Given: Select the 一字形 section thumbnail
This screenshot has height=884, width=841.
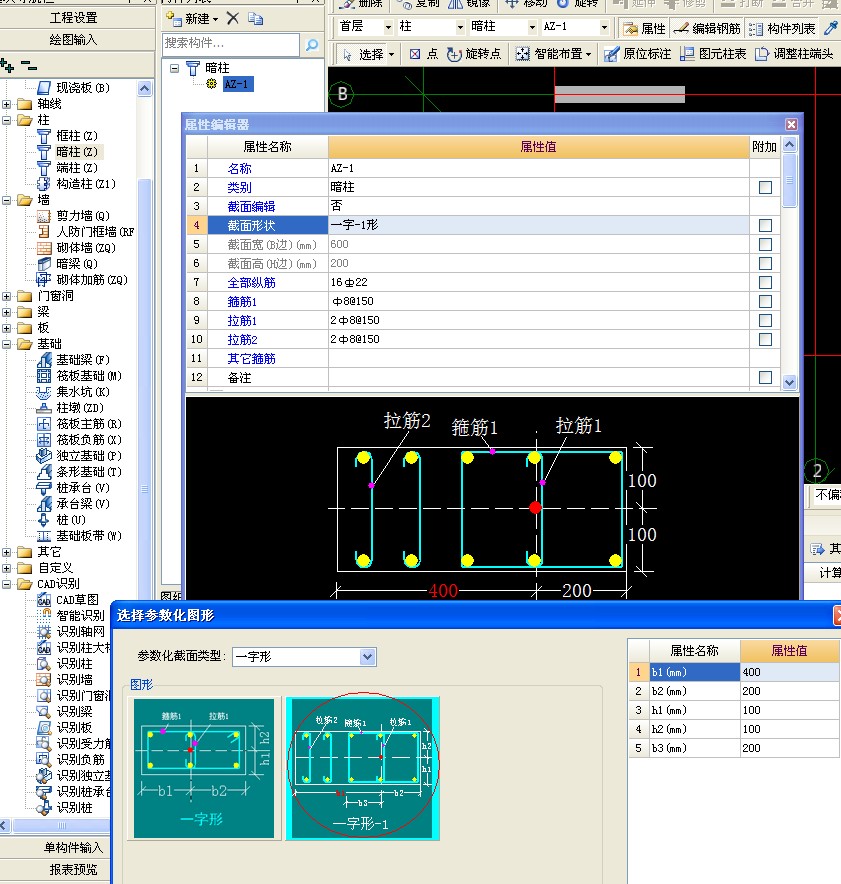Looking at the screenshot, I should tap(204, 768).
